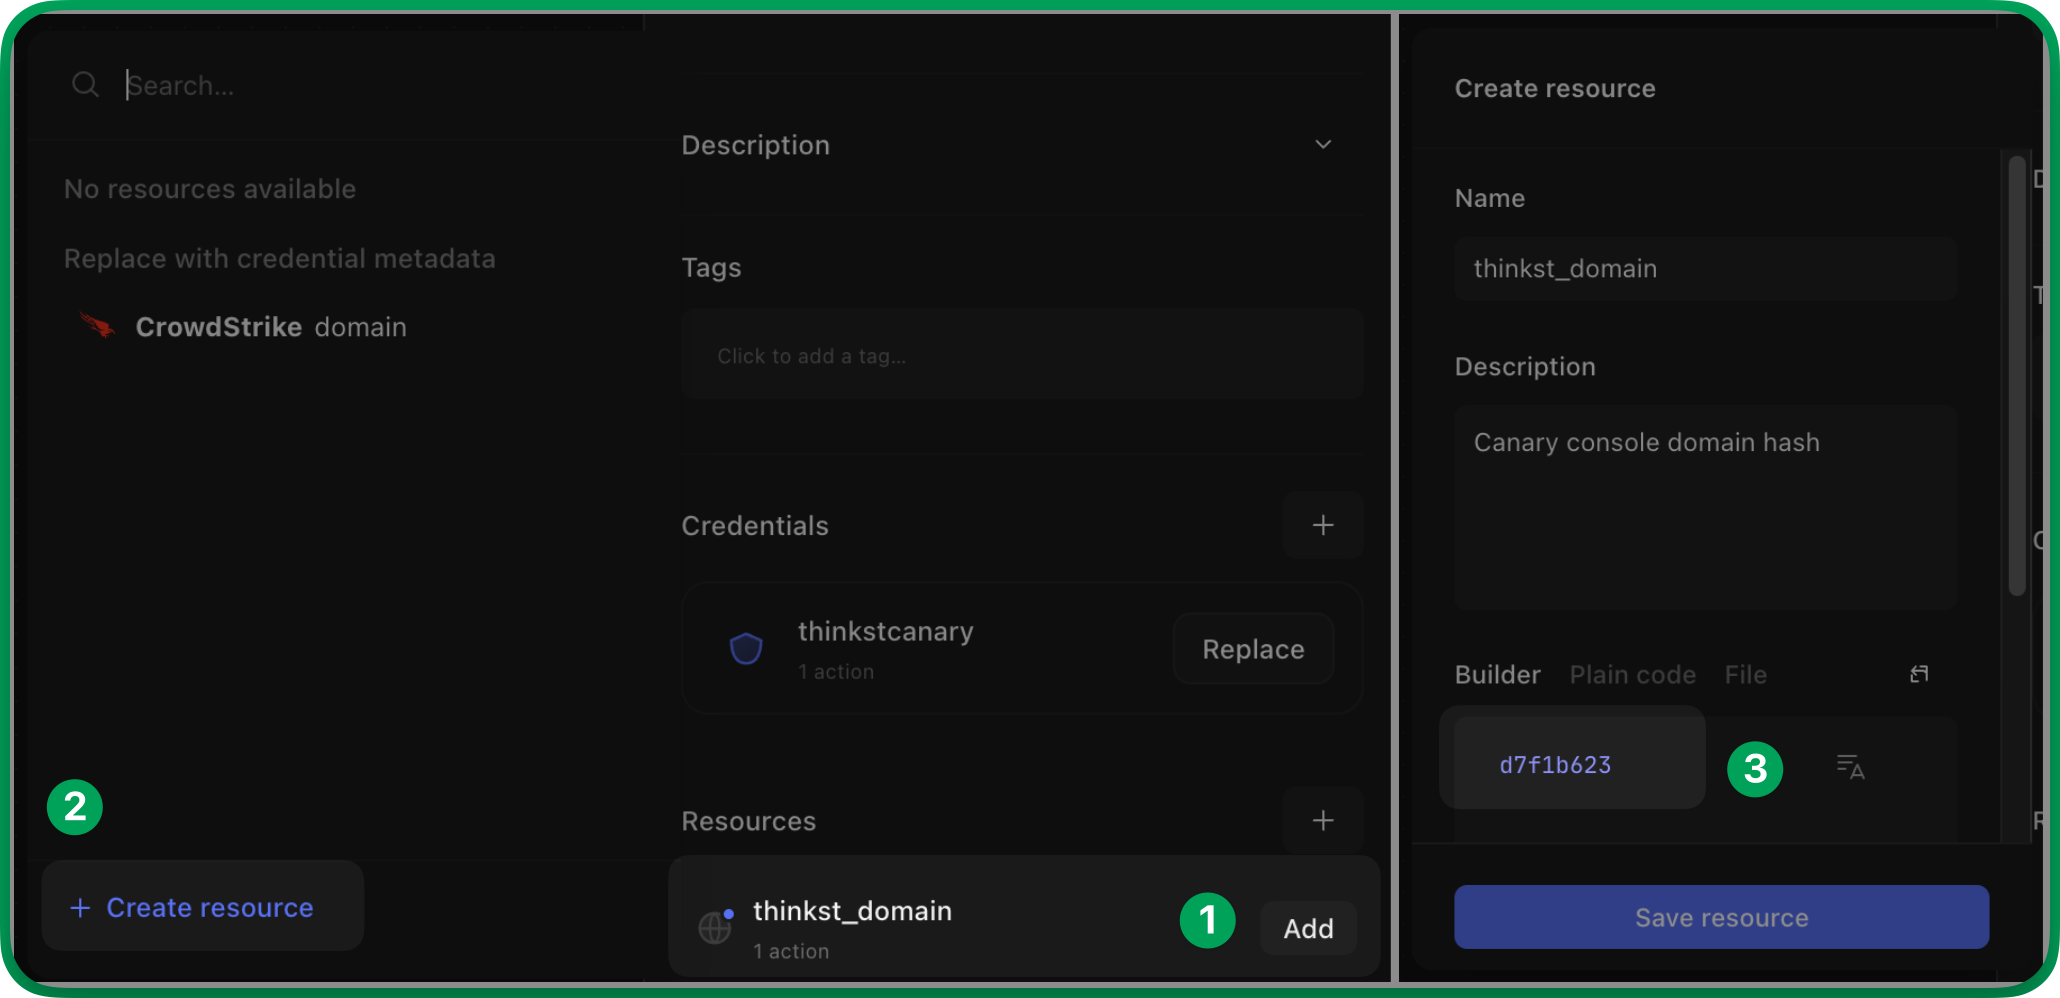
Task: Switch to the Plain code tab
Action: tap(1632, 675)
